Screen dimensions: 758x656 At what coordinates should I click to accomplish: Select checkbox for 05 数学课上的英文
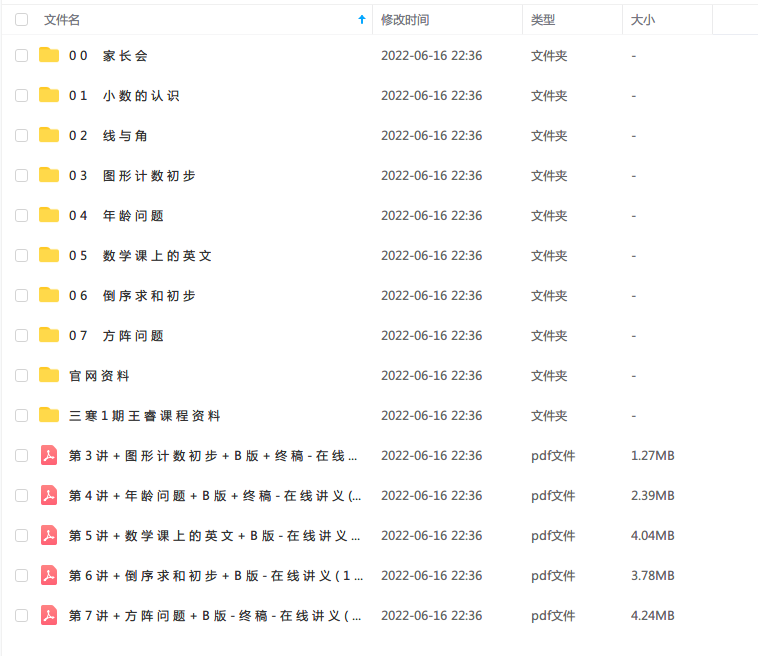[21, 256]
